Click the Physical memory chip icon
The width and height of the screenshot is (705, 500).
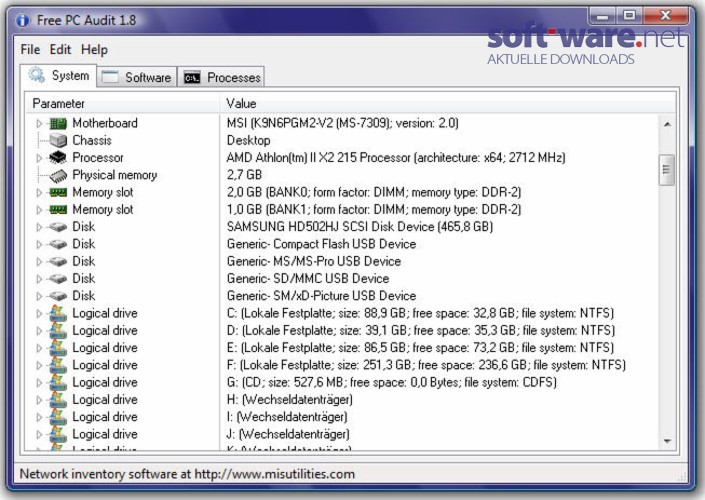58,175
